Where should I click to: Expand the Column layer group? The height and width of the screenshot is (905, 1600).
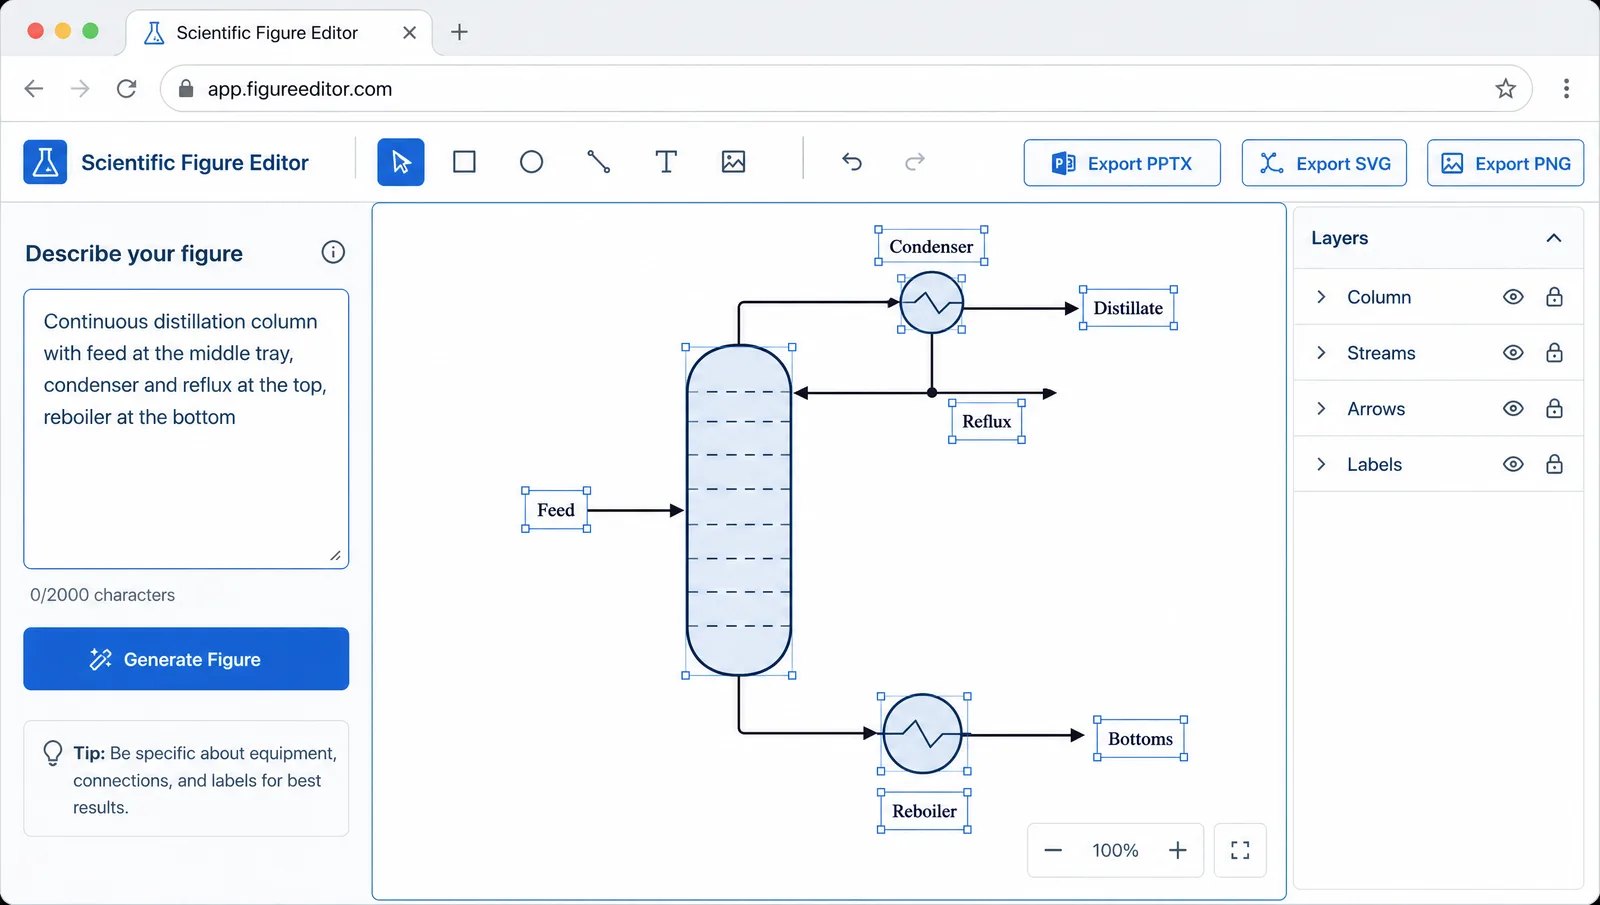click(x=1321, y=297)
